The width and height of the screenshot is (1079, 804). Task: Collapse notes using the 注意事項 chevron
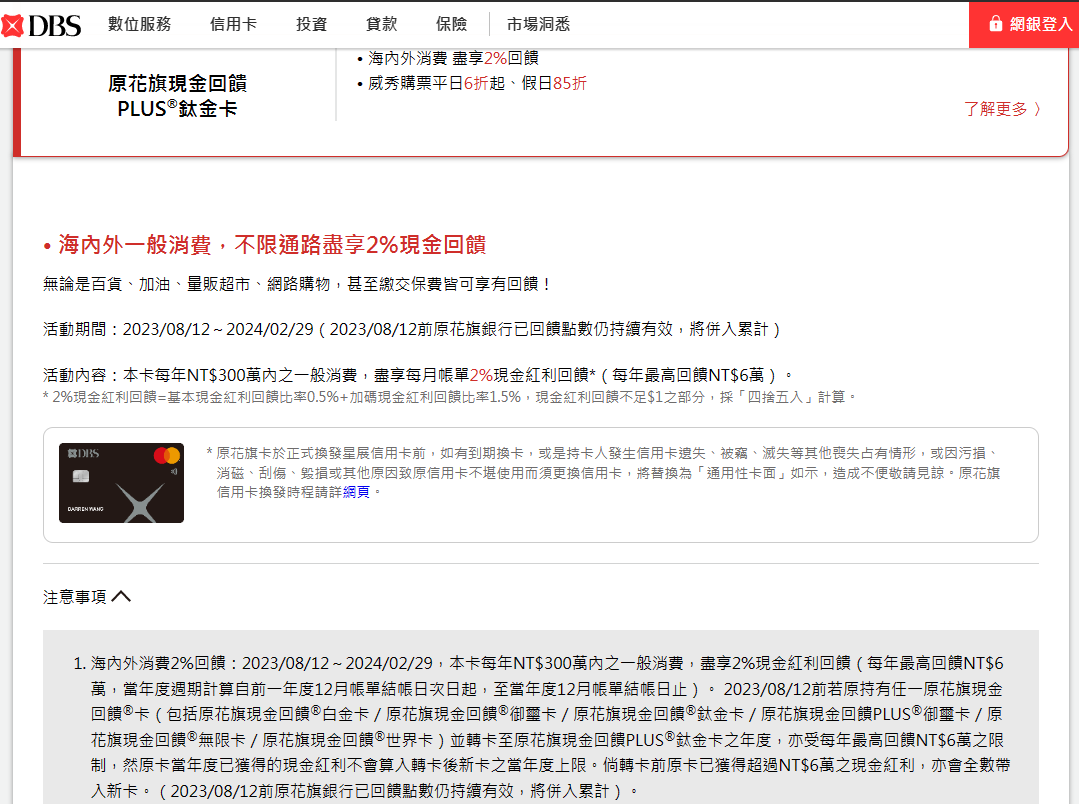pyautogui.click(x=121, y=596)
